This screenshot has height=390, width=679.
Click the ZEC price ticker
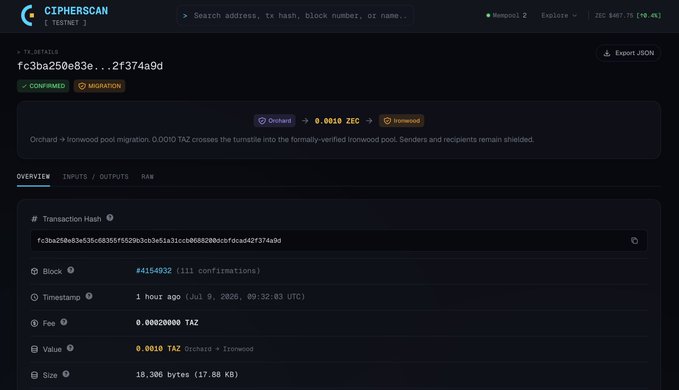pyautogui.click(x=627, y=16)
